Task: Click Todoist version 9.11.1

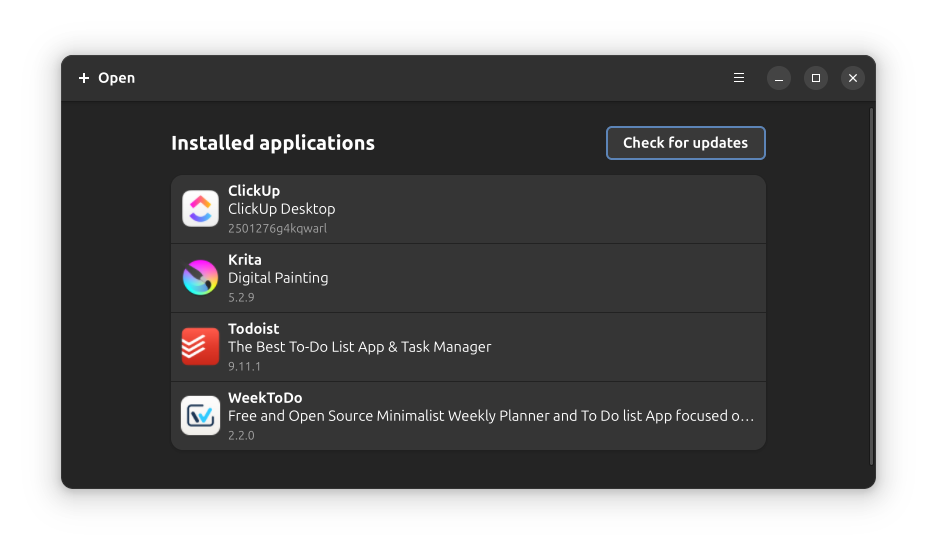Action: point(244,366)
